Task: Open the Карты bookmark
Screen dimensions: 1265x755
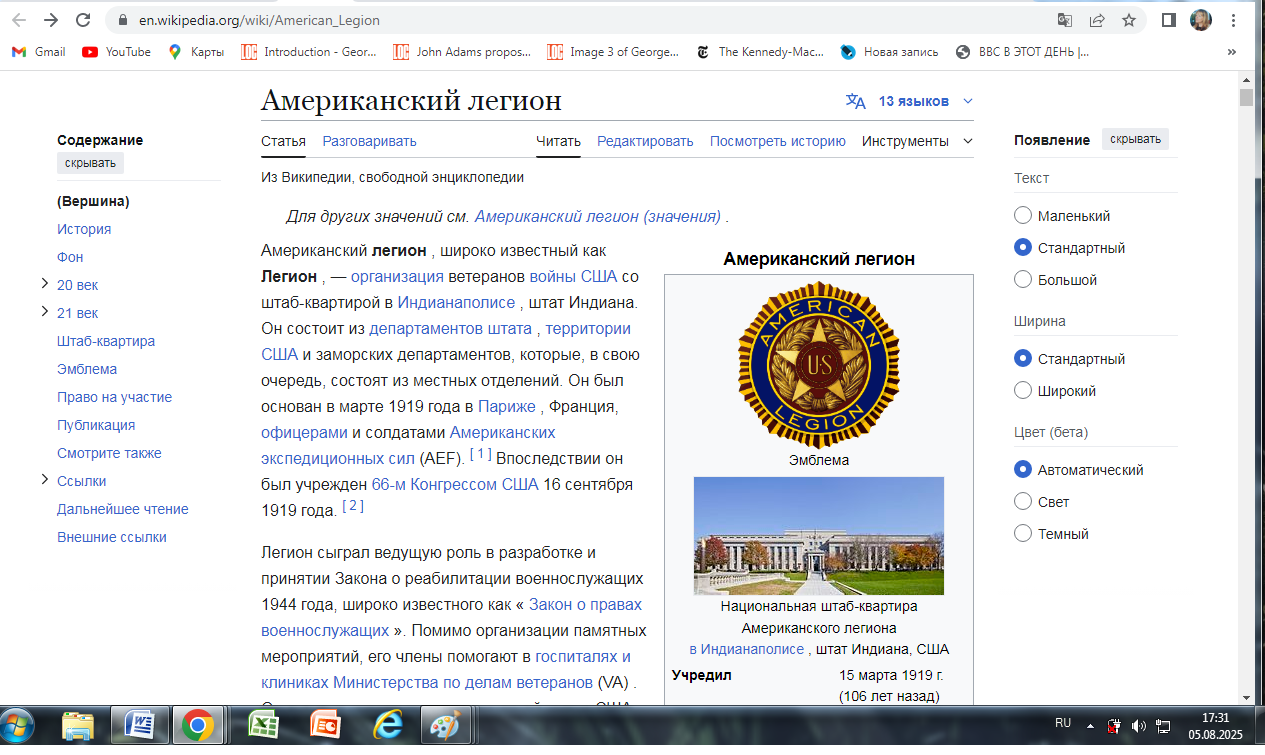Action: point(196,52)
